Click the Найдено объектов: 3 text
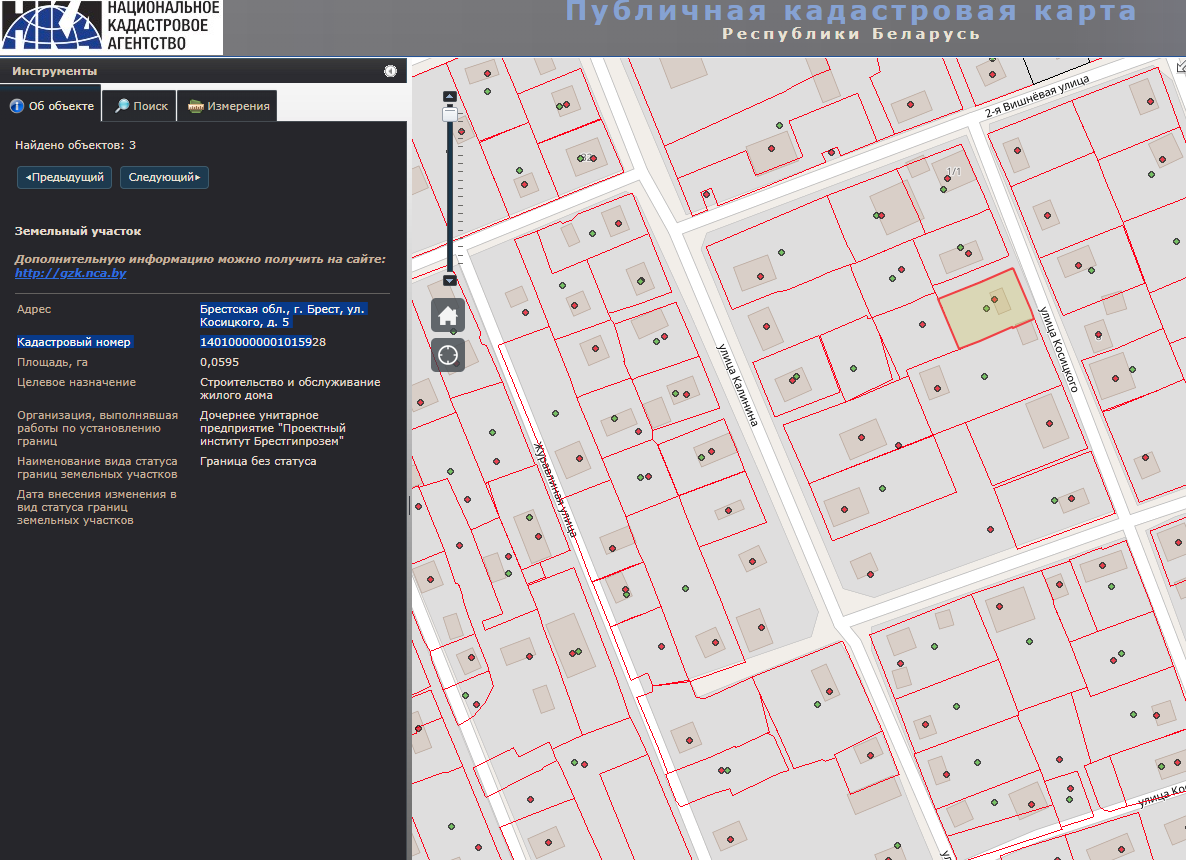The height and width of the screenshot is (860, 1186). tap(76, 145)
